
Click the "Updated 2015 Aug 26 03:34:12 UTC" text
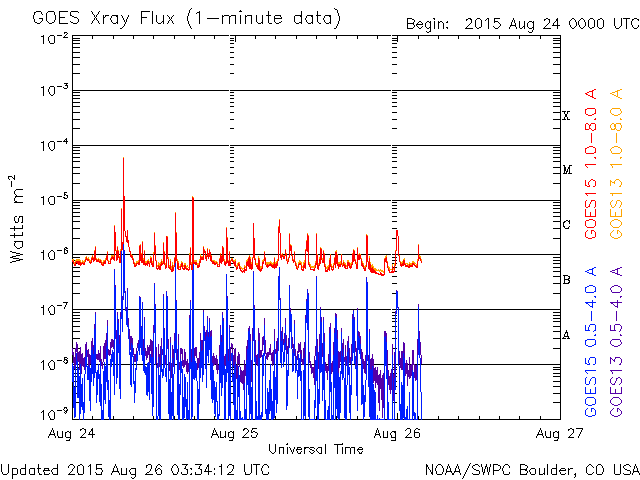click(x=135, y=470)
